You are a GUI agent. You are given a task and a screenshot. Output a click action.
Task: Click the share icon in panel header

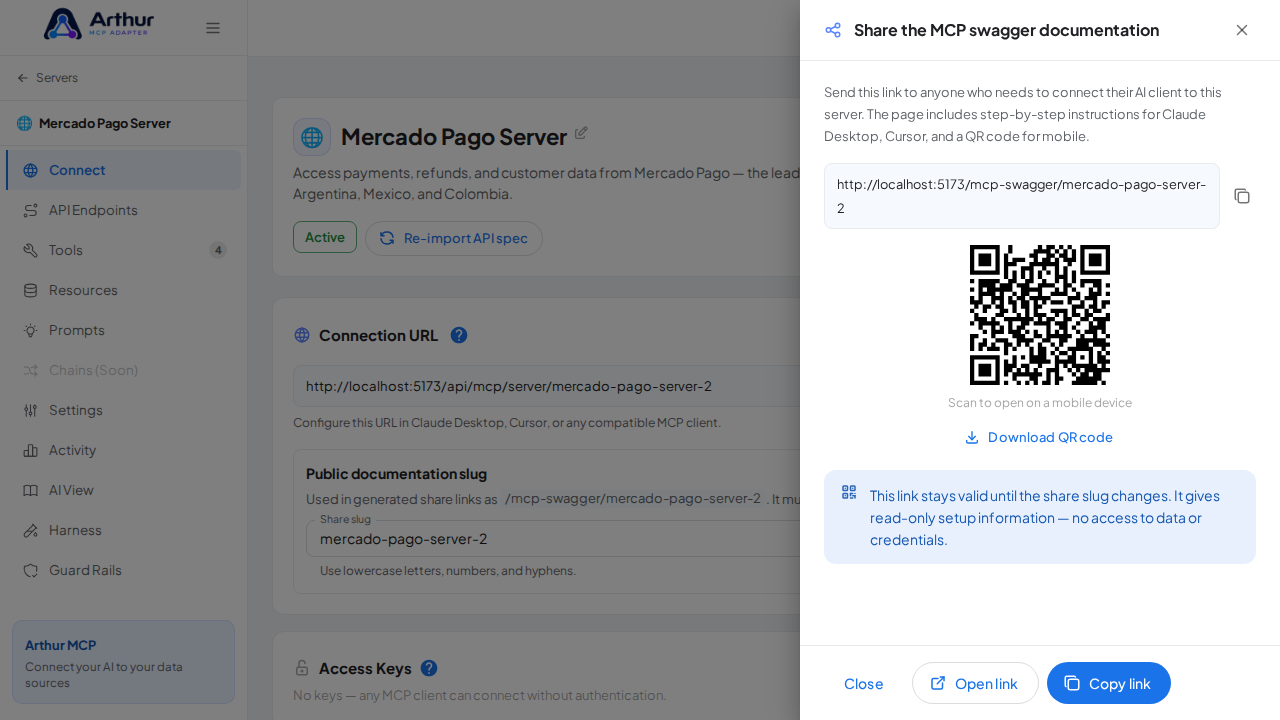click(x=833, y=30)
